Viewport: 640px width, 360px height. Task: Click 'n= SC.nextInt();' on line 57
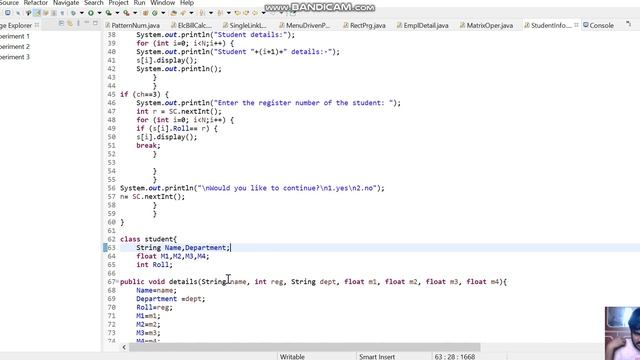point(152,197)
